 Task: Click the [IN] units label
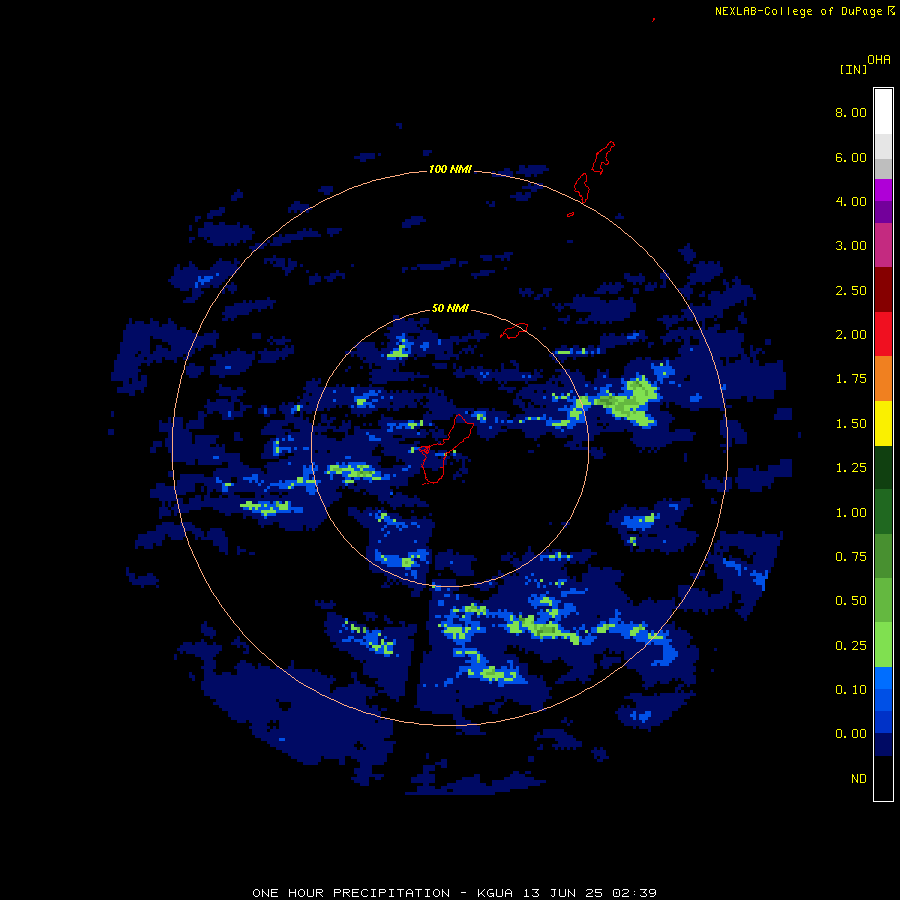tap(853, 69)
